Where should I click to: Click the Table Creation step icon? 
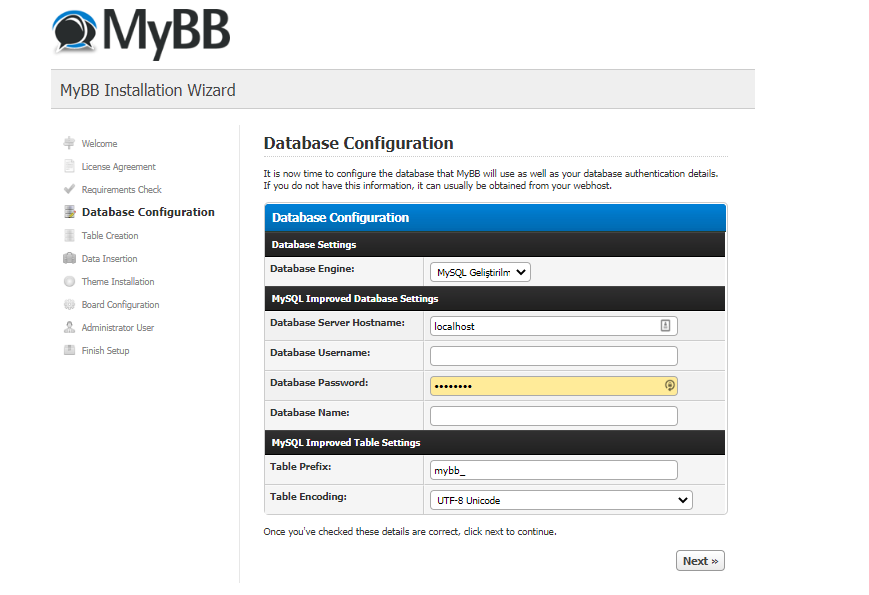point(69,235)
